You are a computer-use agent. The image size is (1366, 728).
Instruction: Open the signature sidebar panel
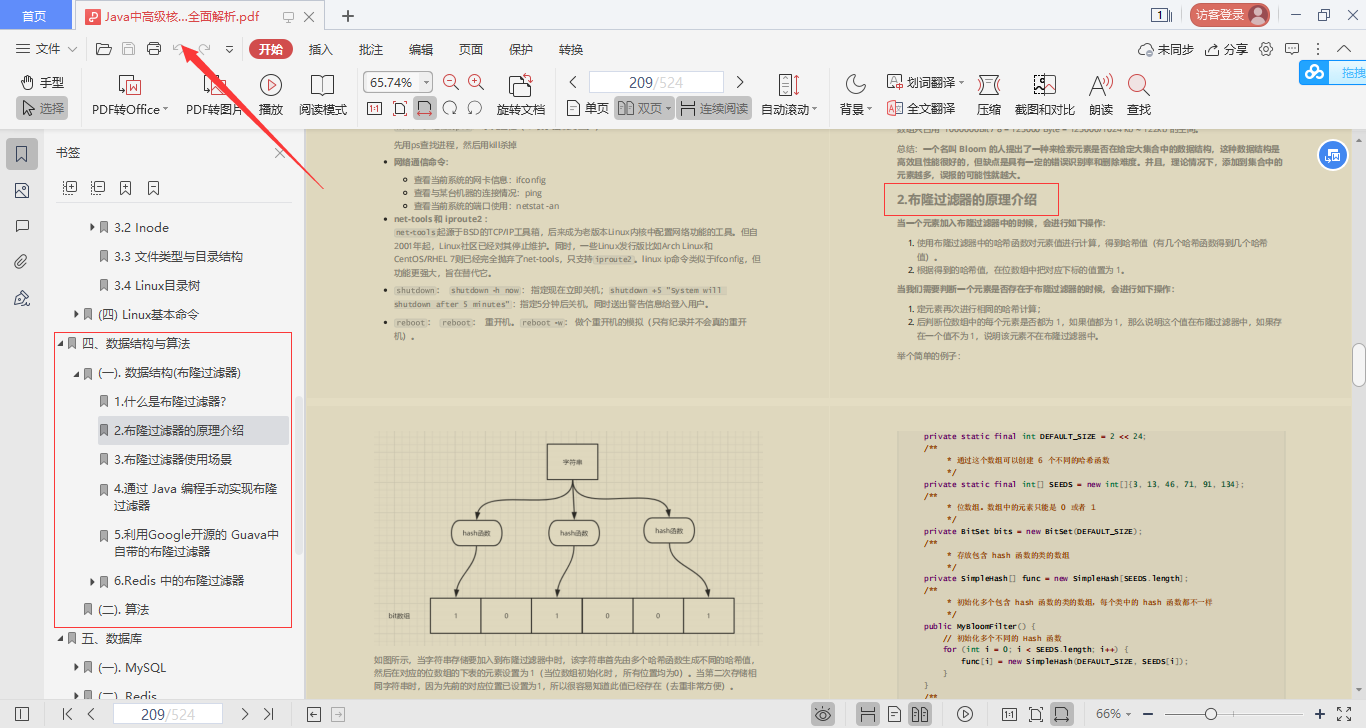pos(22,298)
